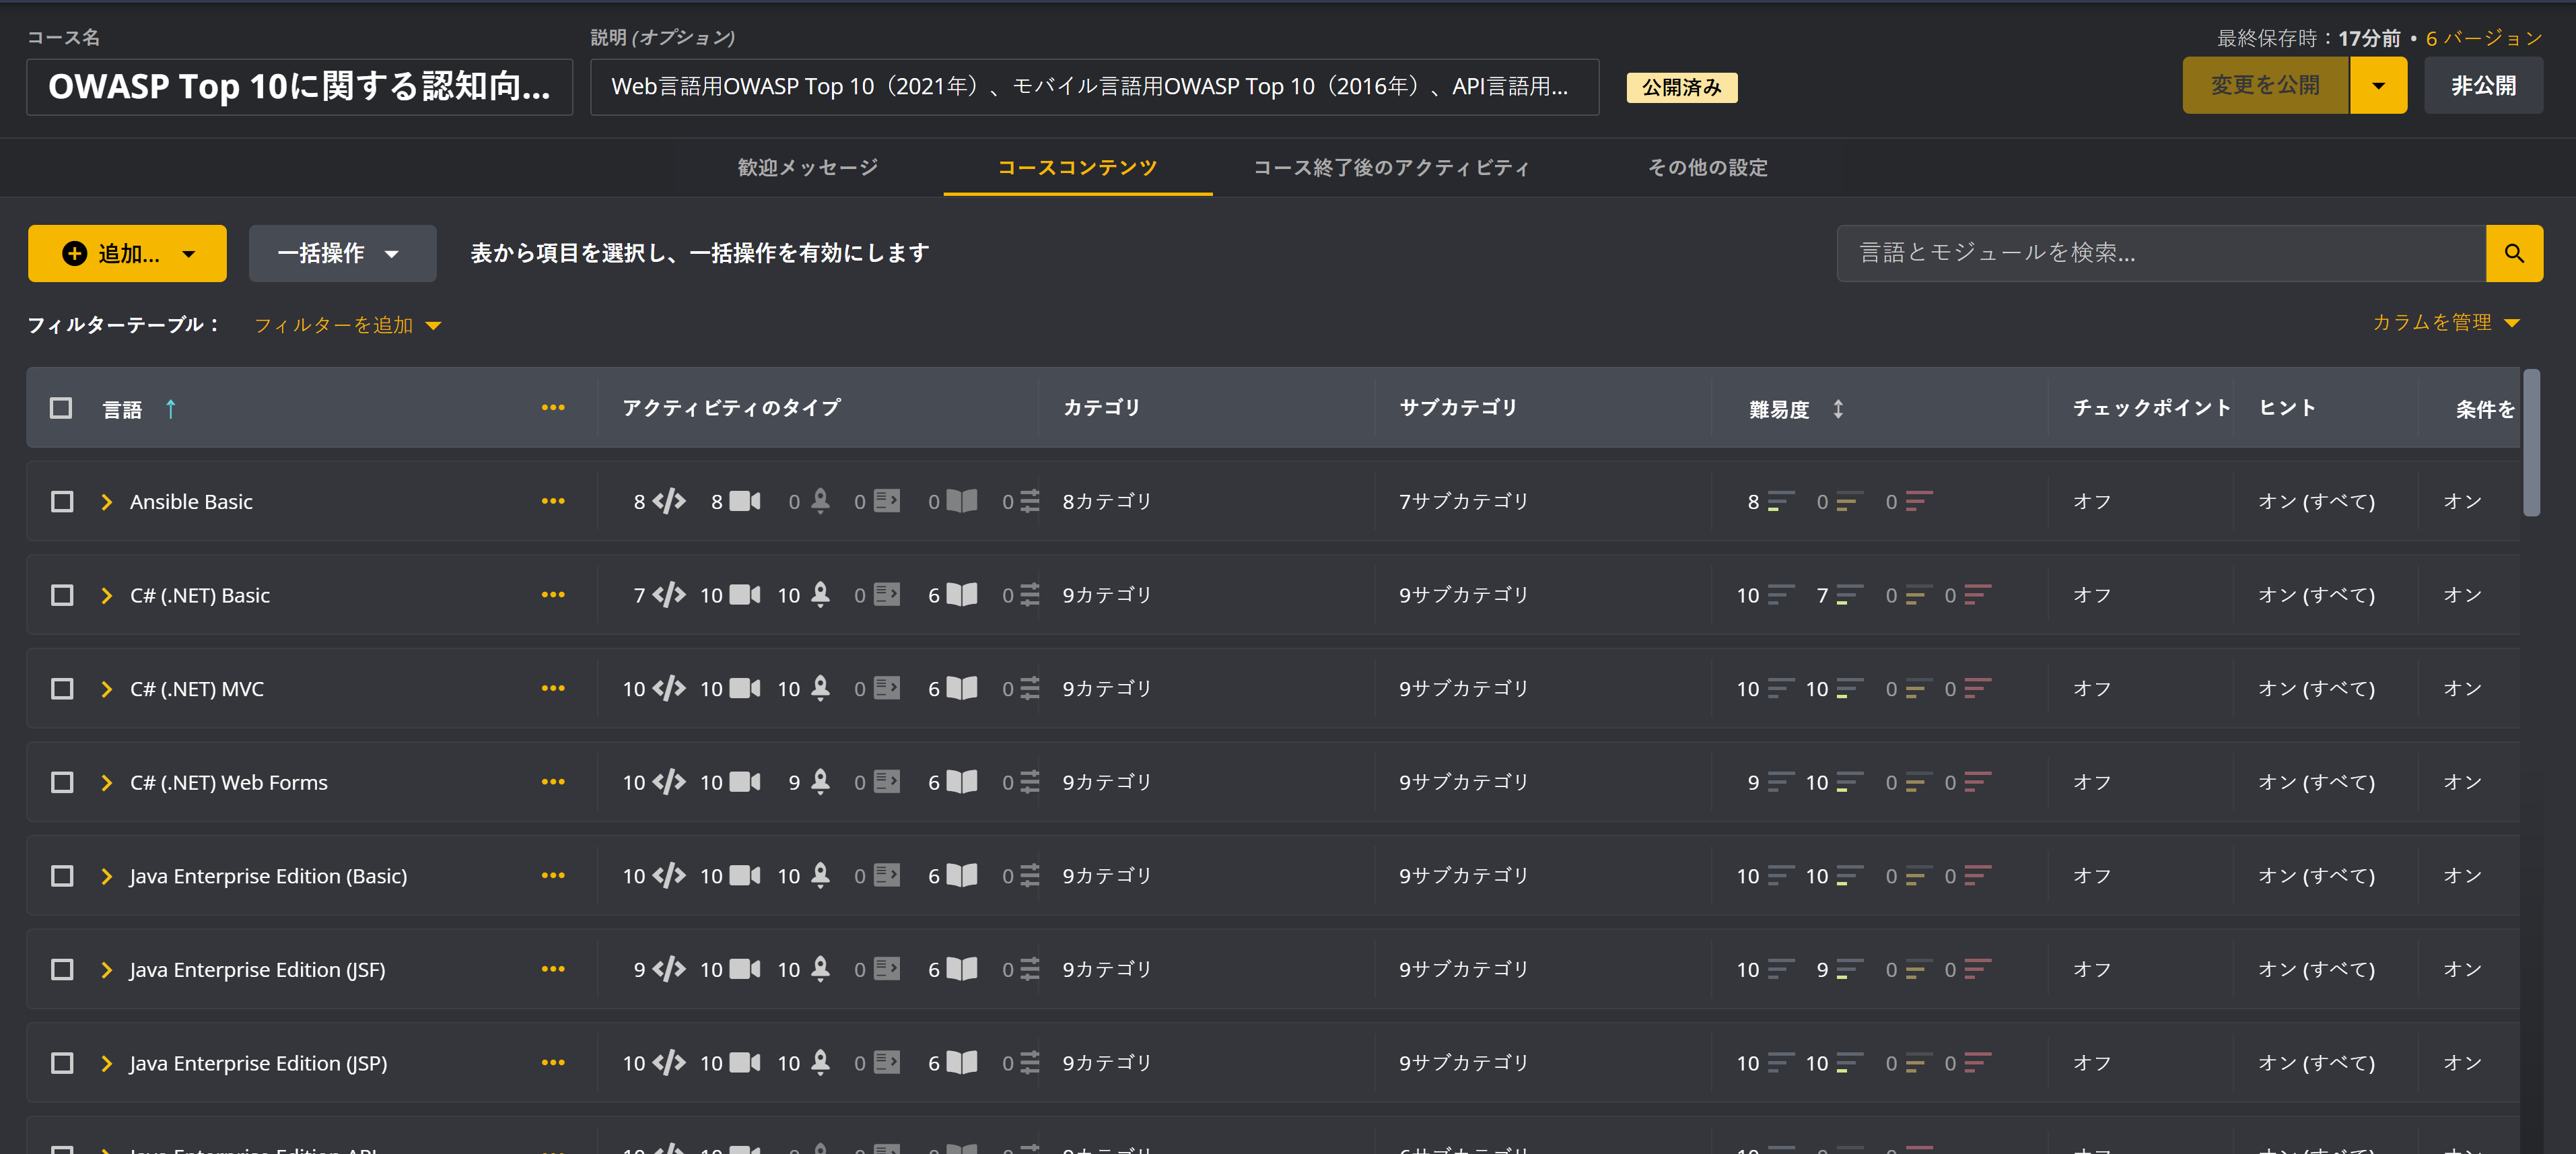Open the フィルターを追加 dropdown
2576x1154 pixels.
347,325
